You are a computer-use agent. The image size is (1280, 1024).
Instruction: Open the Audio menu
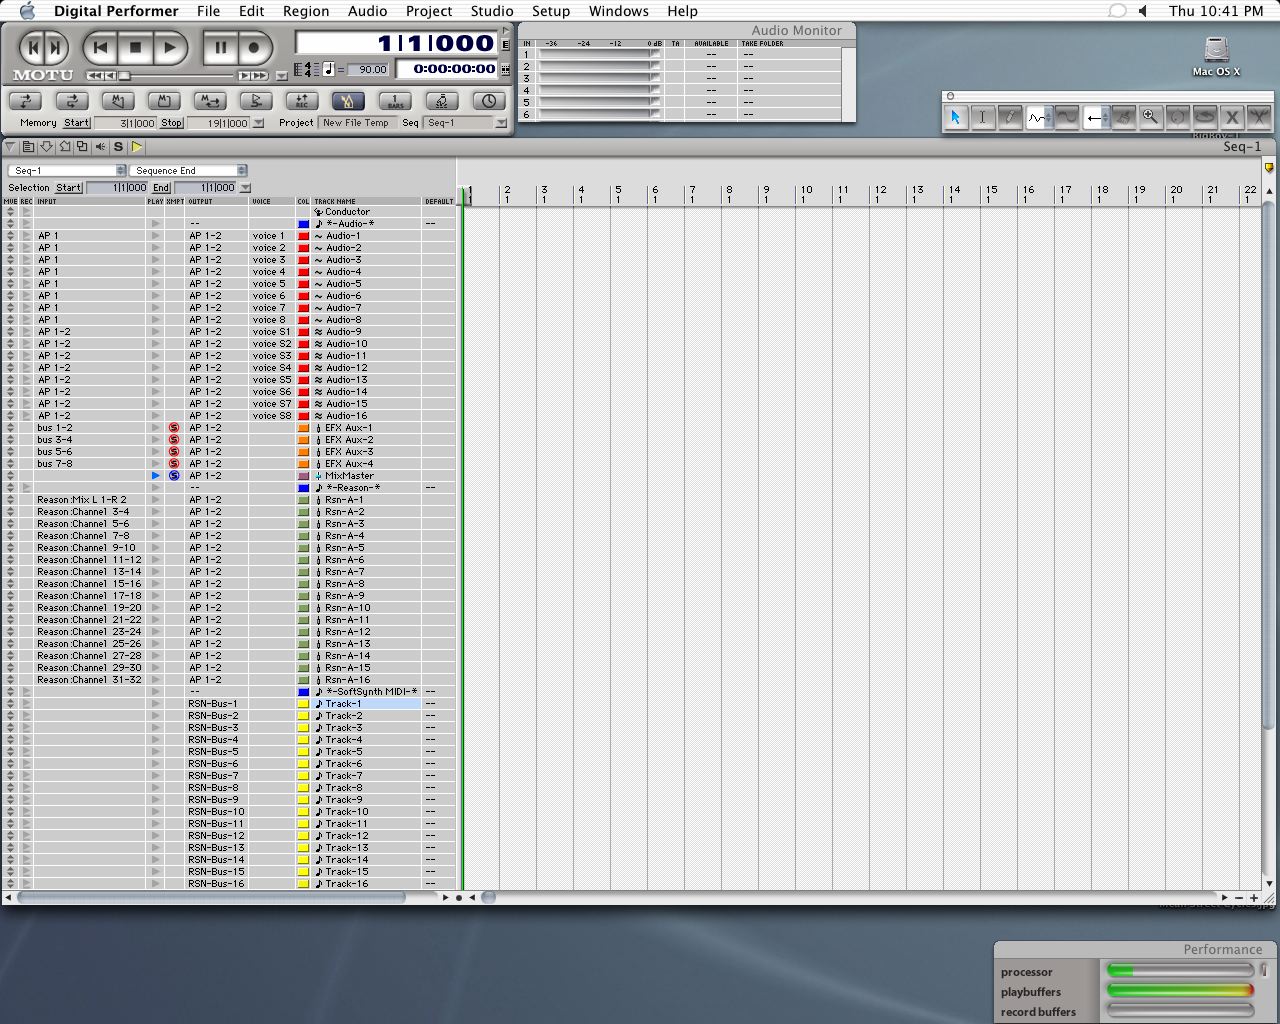click(x=367, y=11)
